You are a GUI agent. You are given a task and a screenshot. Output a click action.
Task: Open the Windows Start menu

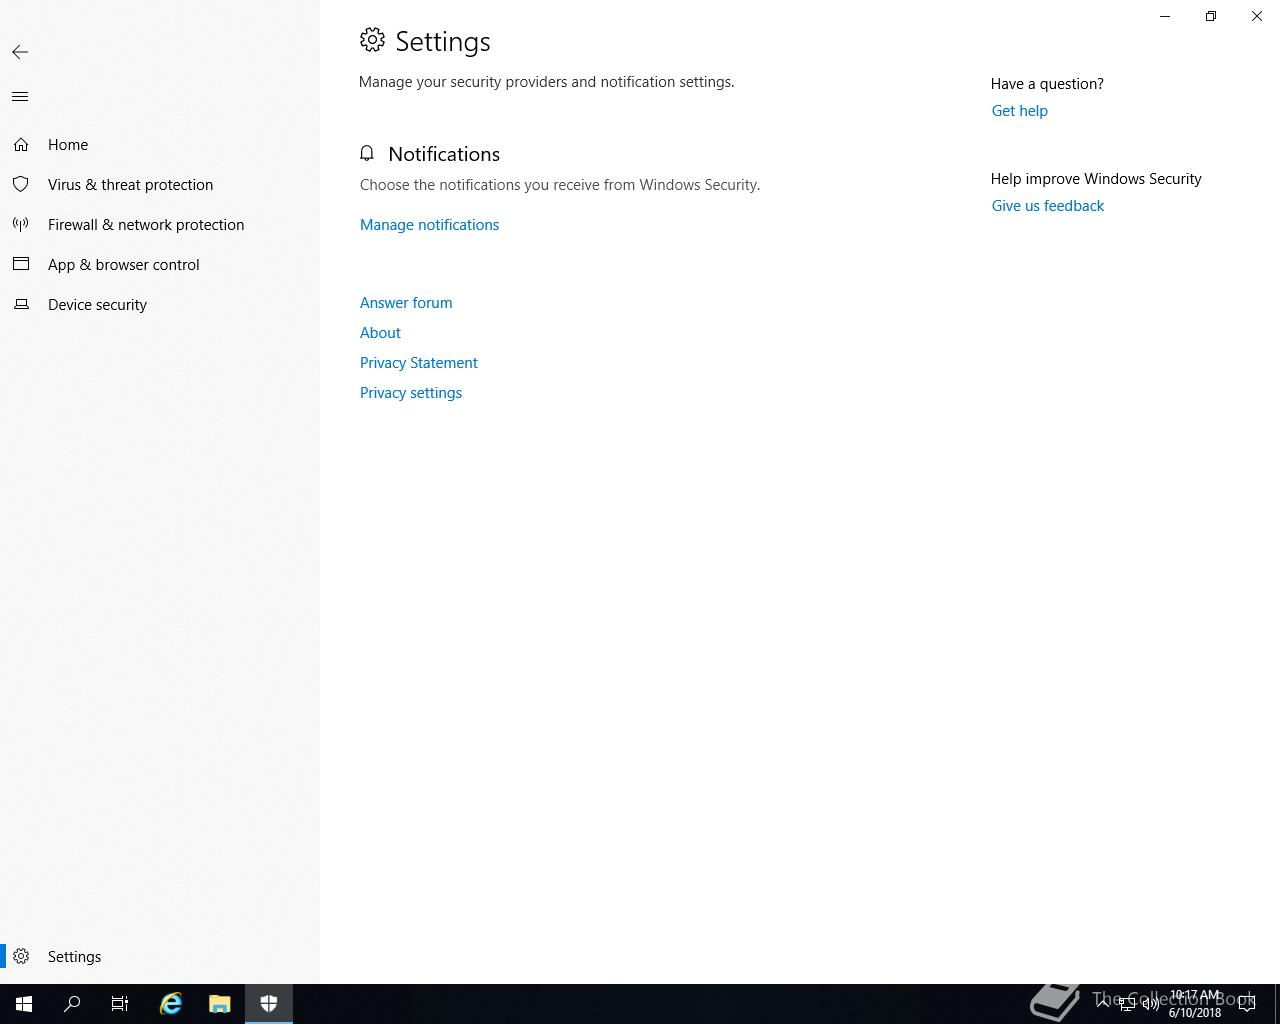pyautogui.click(x=24, y=1004)
